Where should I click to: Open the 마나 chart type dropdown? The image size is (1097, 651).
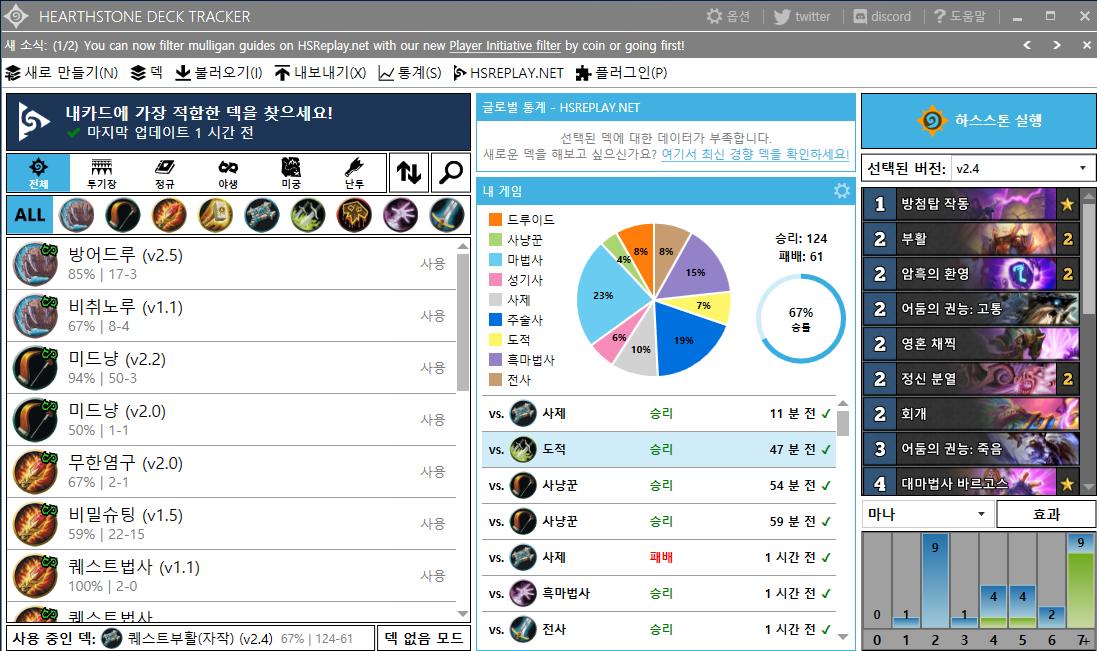pos(928,515)
